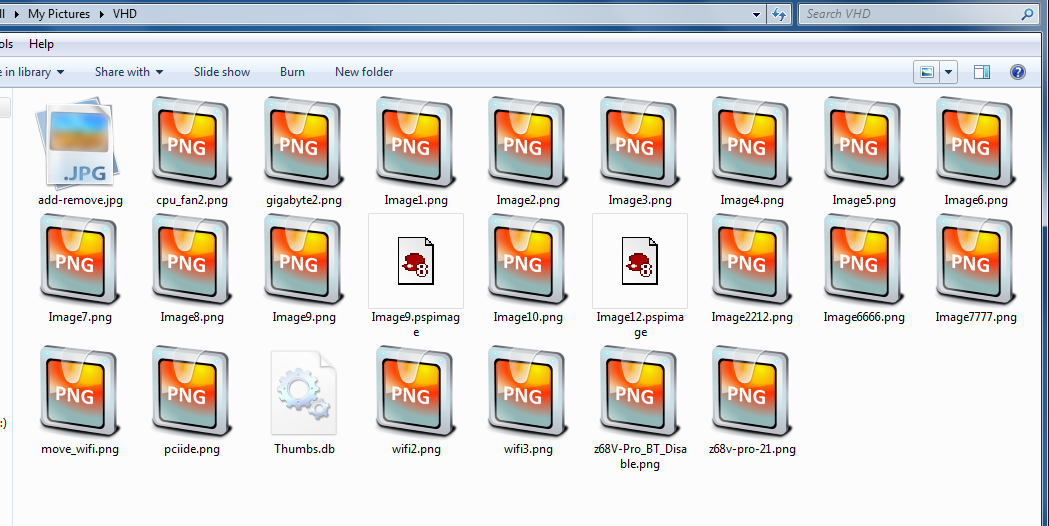The height and width of the screenshot is (526, 1049).
Task: Select the gigabyte2.png file icon
Action: tap(304, 143)
